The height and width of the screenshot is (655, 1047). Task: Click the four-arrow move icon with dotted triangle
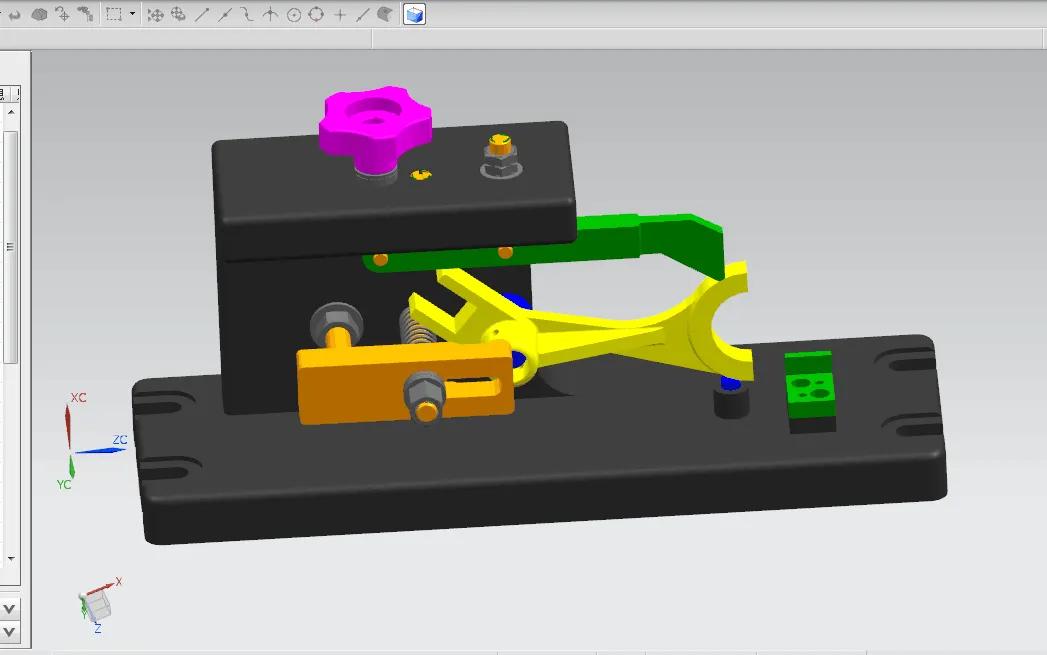[156, 14]
